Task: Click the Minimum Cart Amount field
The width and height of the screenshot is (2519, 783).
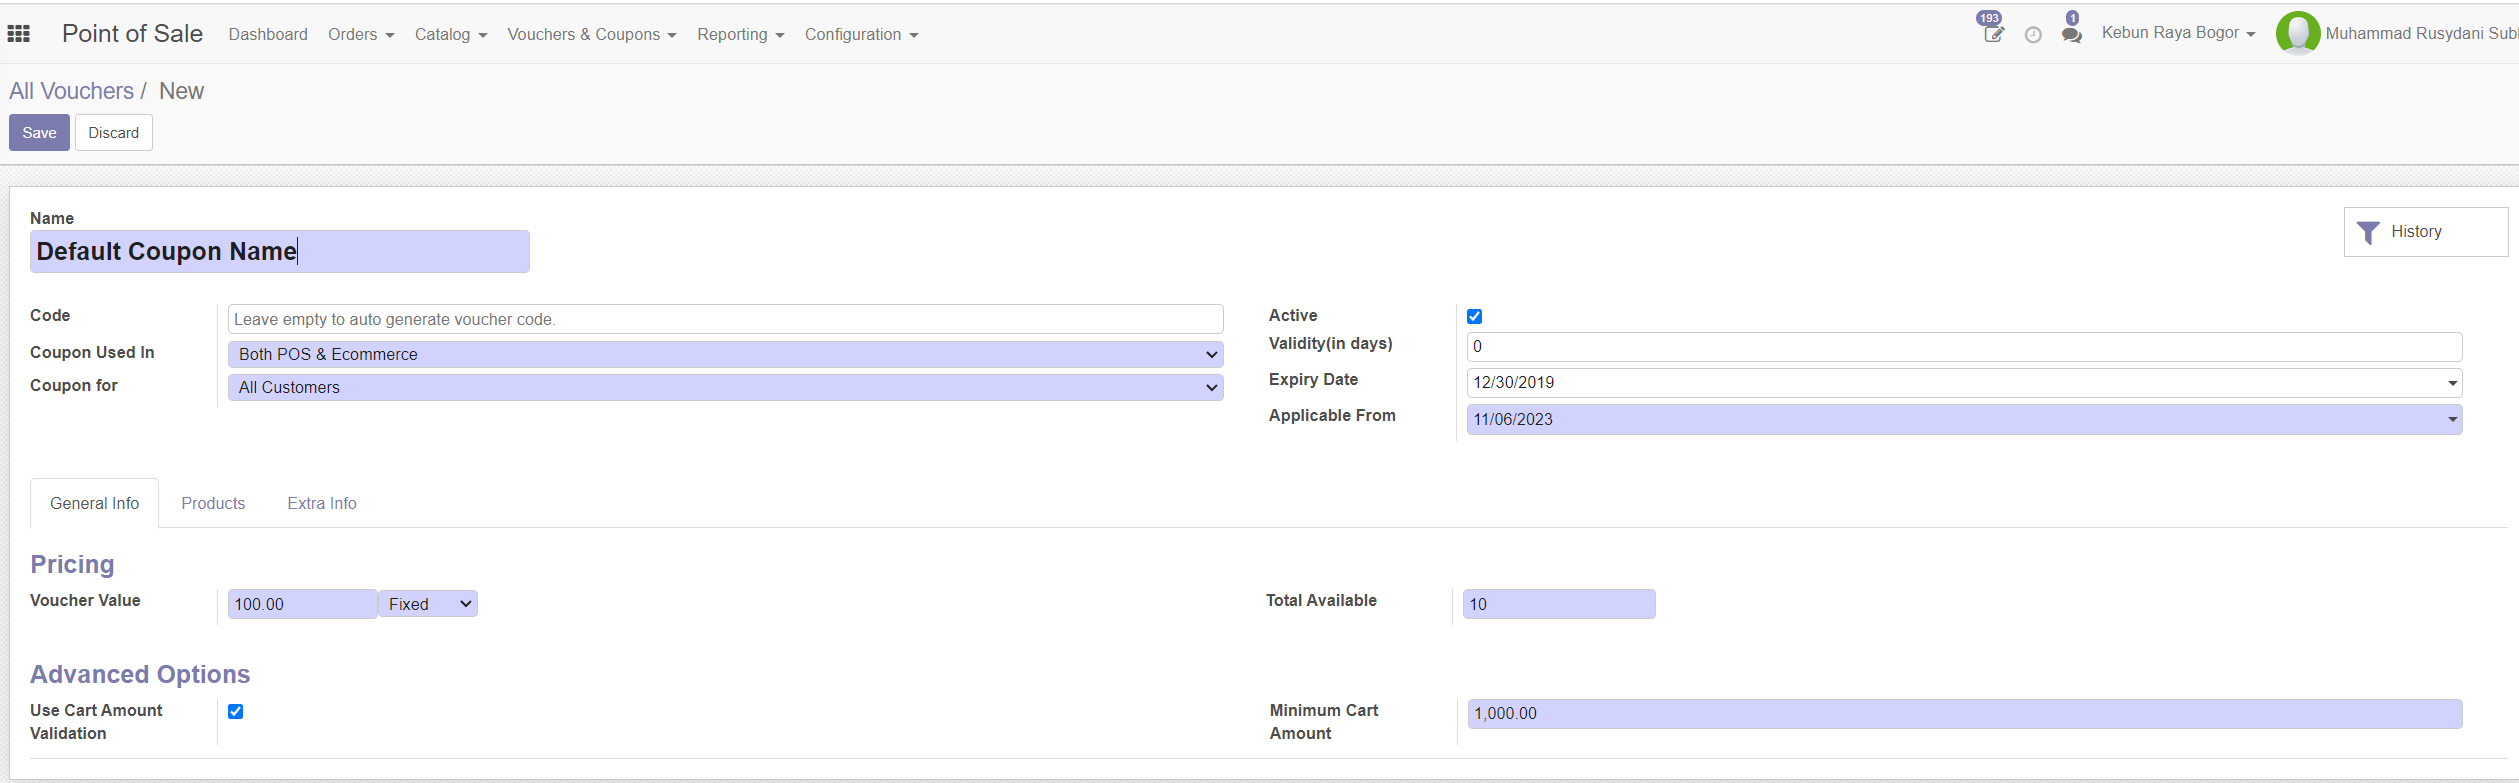Action: point(1964,714)
